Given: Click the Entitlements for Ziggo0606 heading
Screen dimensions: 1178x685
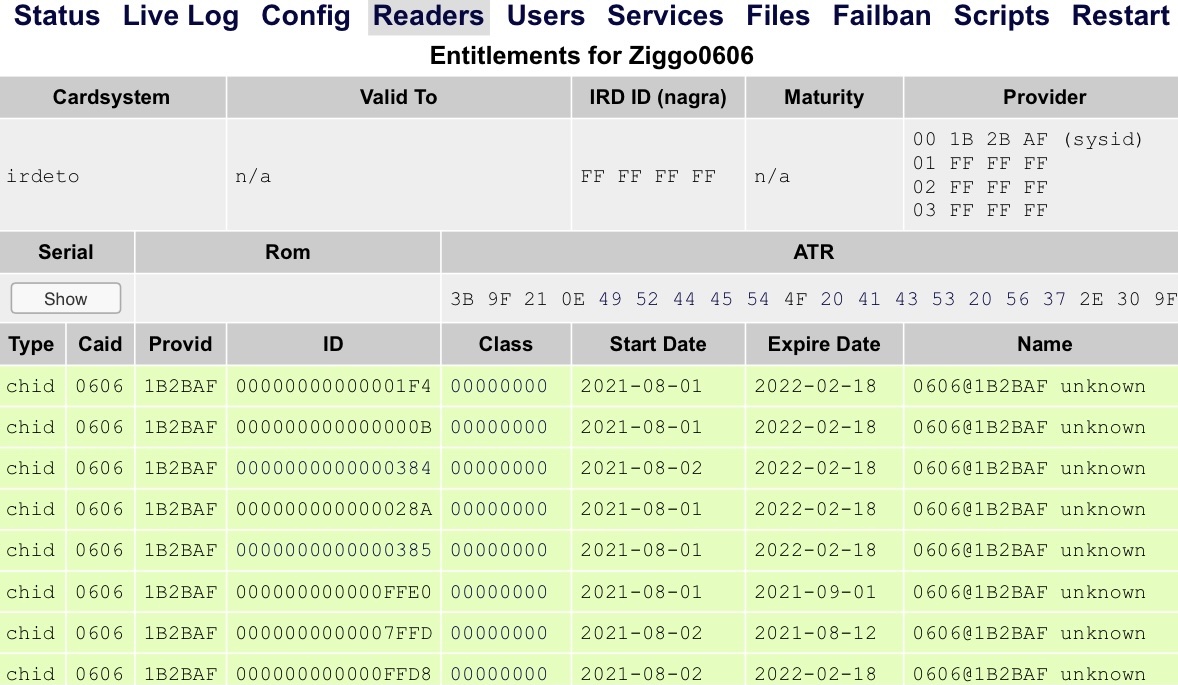Looking at the screenshot, I should pos(591,56).
